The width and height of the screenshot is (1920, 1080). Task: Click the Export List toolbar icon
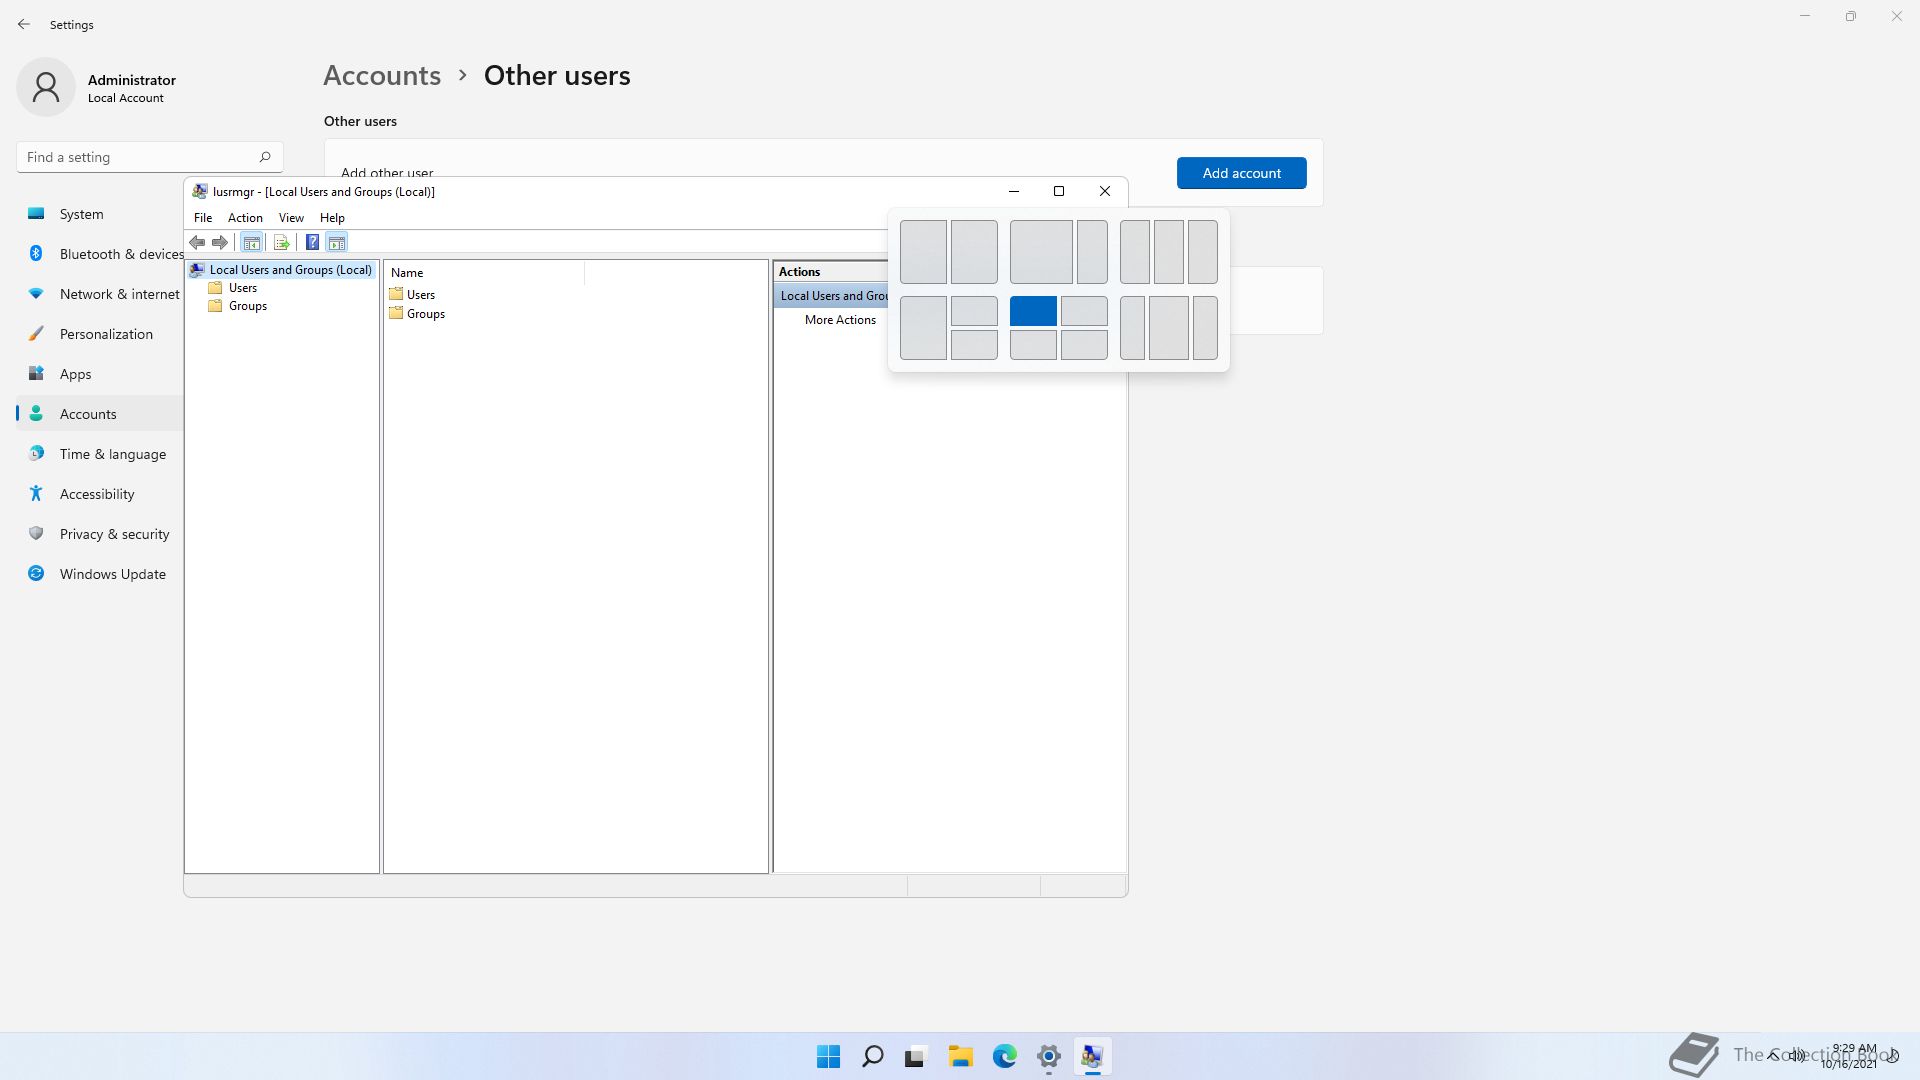click(281, 242)
